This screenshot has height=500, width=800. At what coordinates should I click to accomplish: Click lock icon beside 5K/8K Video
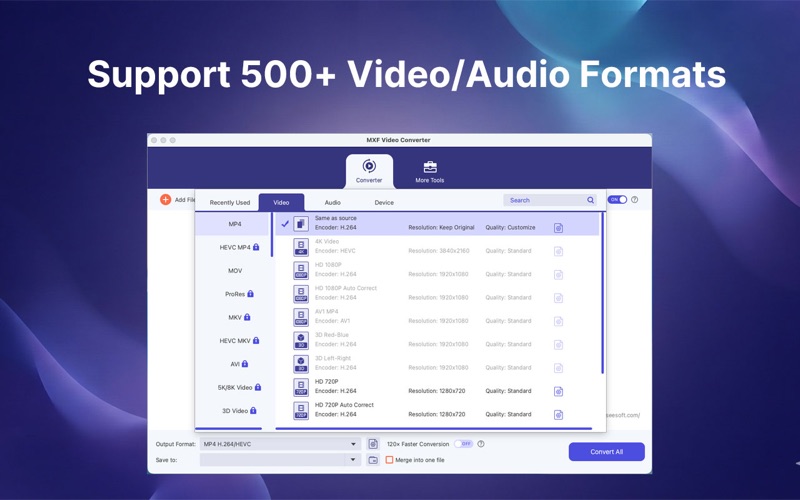(x=258, y=387)
